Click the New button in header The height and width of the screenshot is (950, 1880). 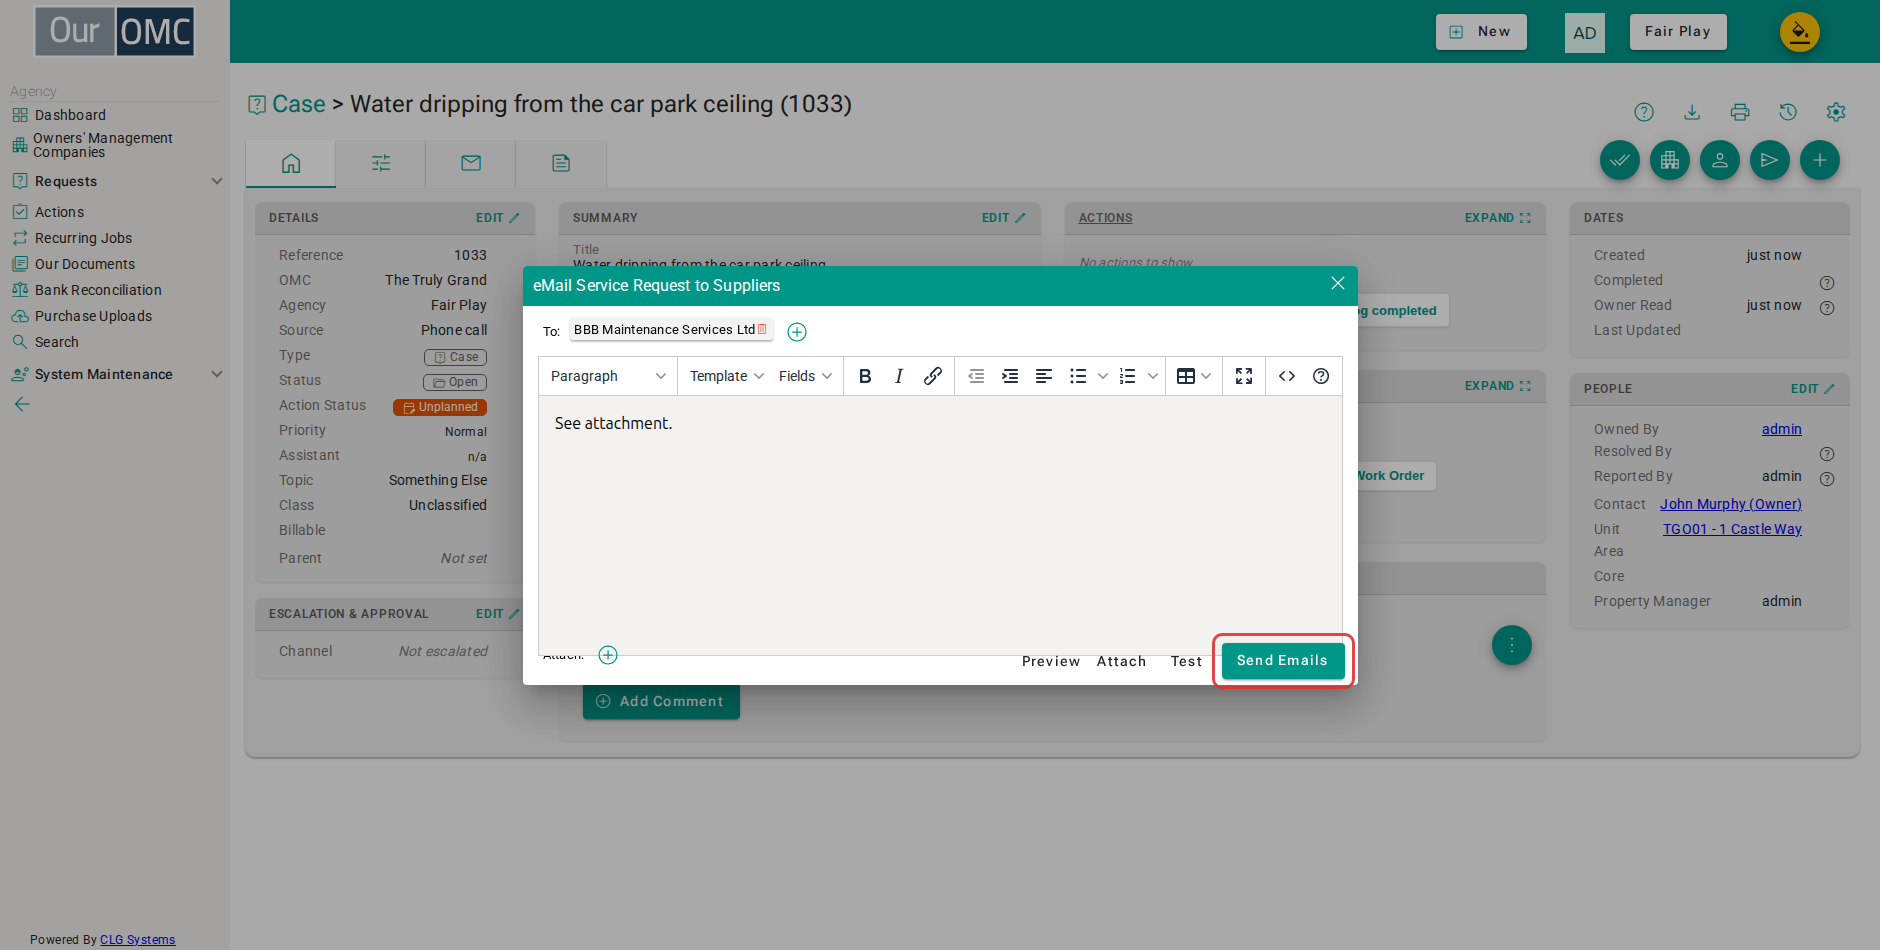coord(1481,32)
